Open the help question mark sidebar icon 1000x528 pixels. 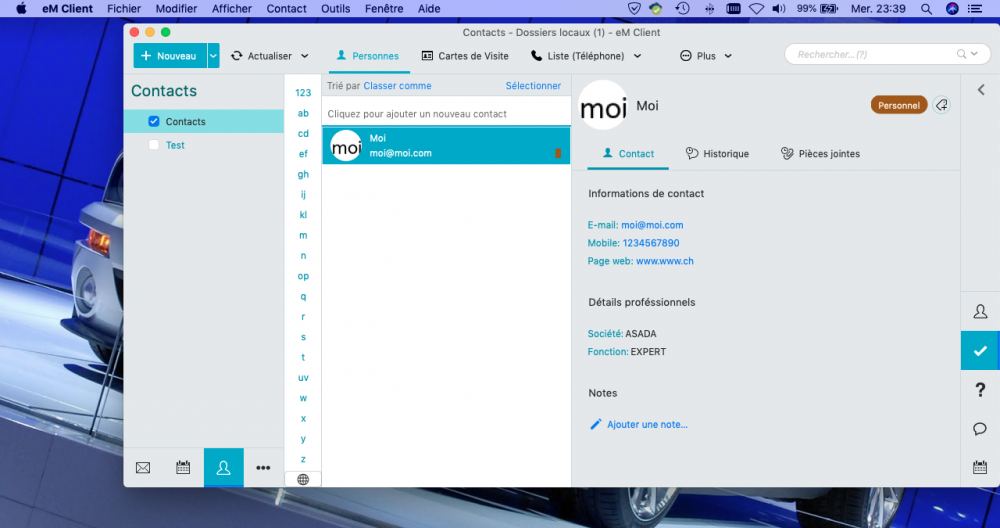(x=980, y=390)
